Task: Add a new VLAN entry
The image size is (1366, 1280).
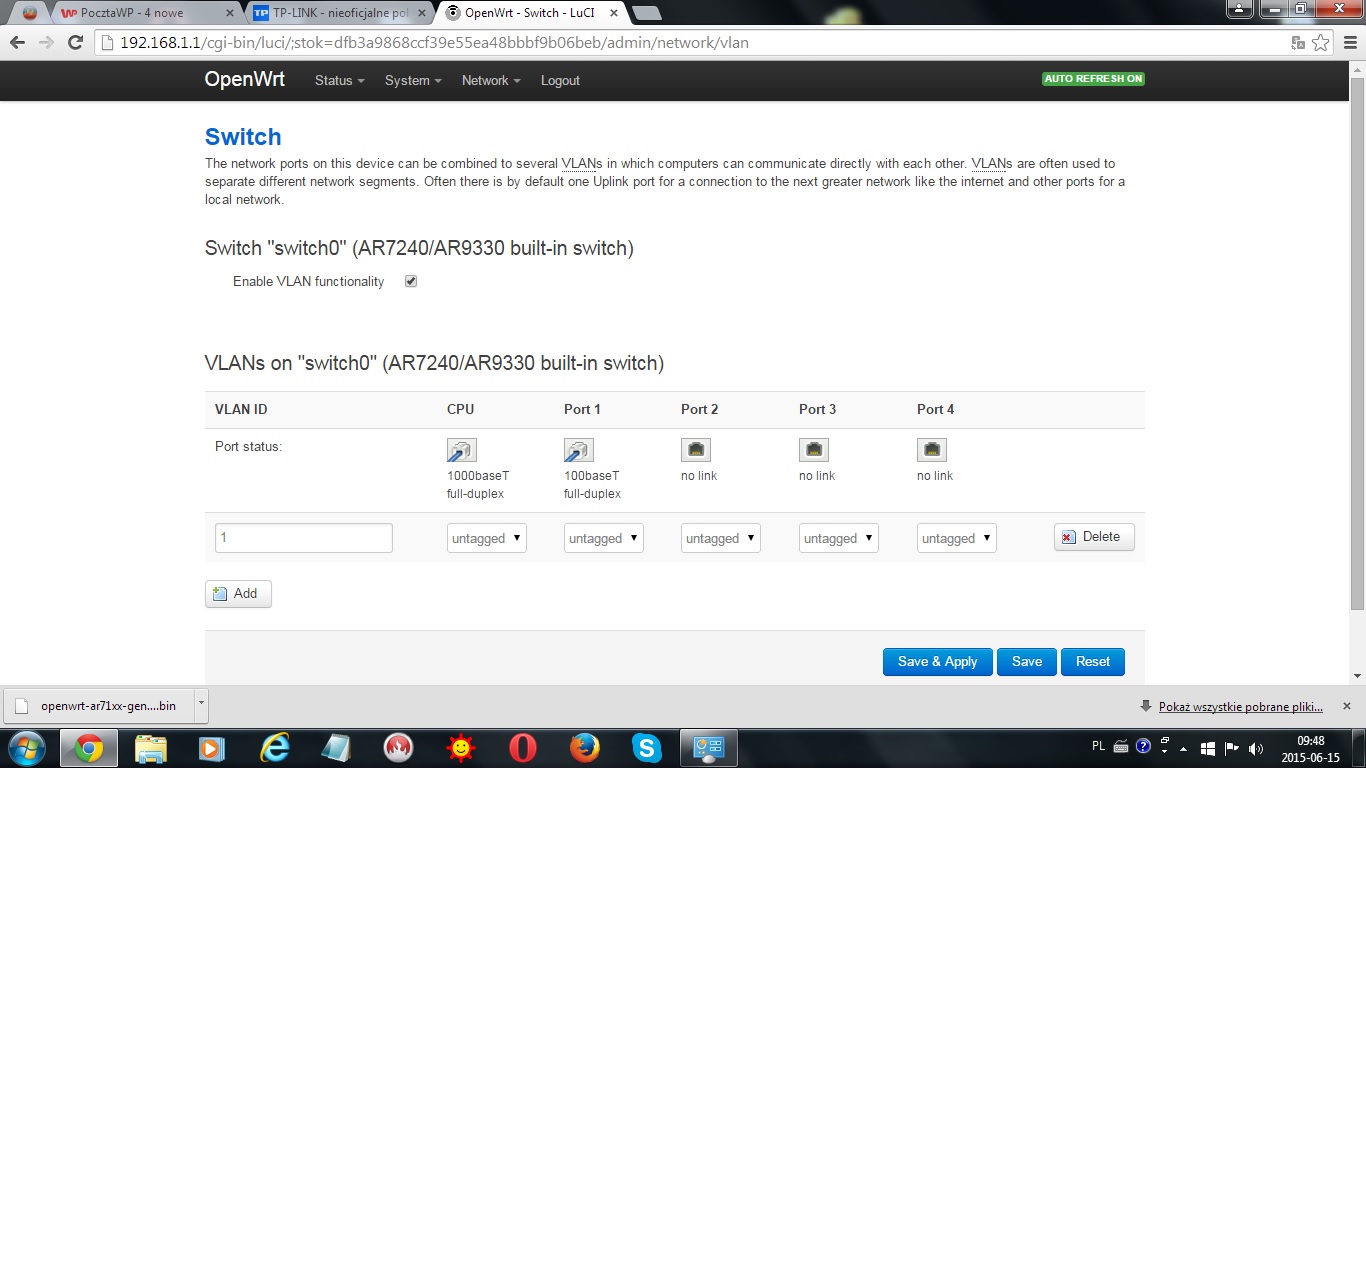Action: click(x=238, y=594)
